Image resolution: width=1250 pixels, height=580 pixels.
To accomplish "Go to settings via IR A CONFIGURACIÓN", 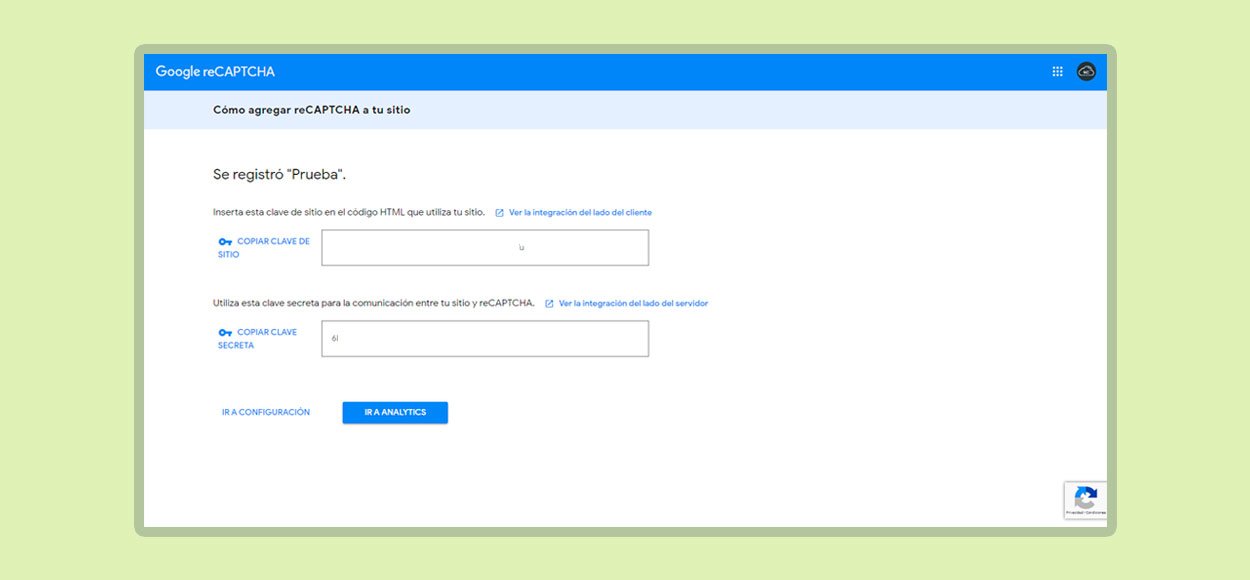I will (266, 412).
